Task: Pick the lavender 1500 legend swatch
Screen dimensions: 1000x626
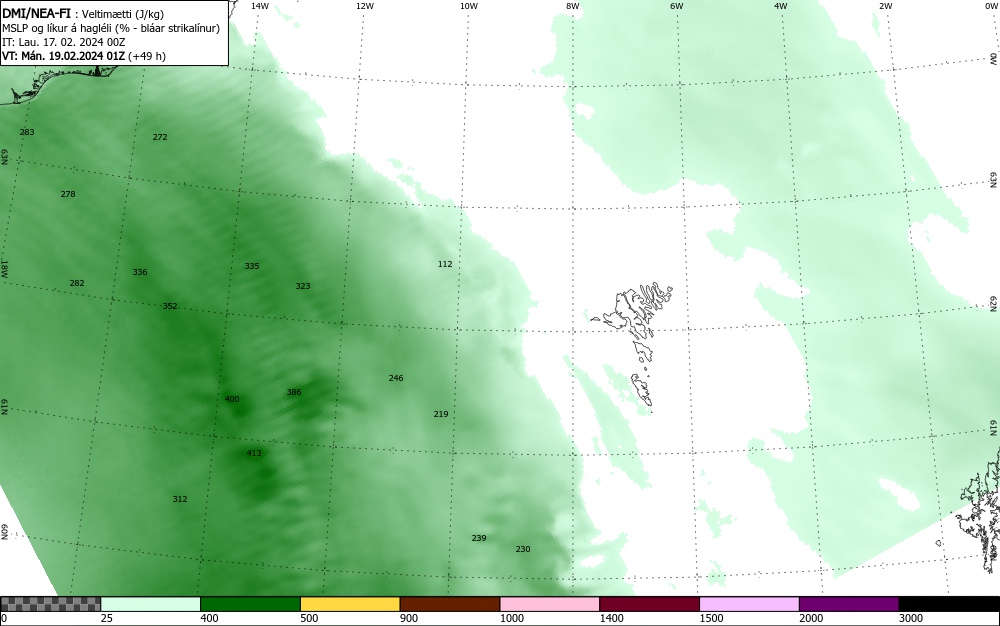Action: pyautogui.click(x=749, y=604)
